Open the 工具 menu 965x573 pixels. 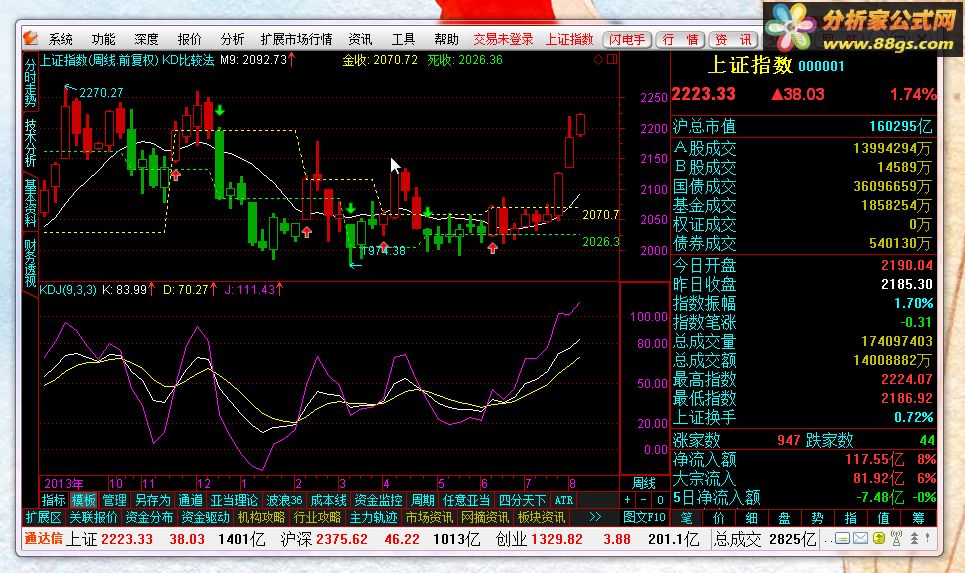[403, 39]
